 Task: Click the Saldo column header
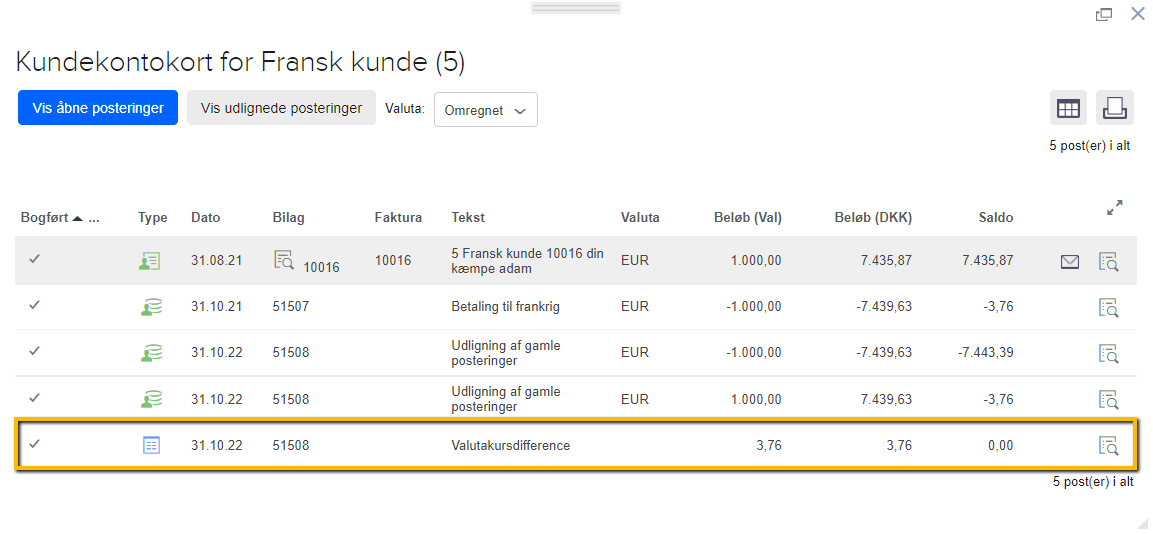[995, 217]
